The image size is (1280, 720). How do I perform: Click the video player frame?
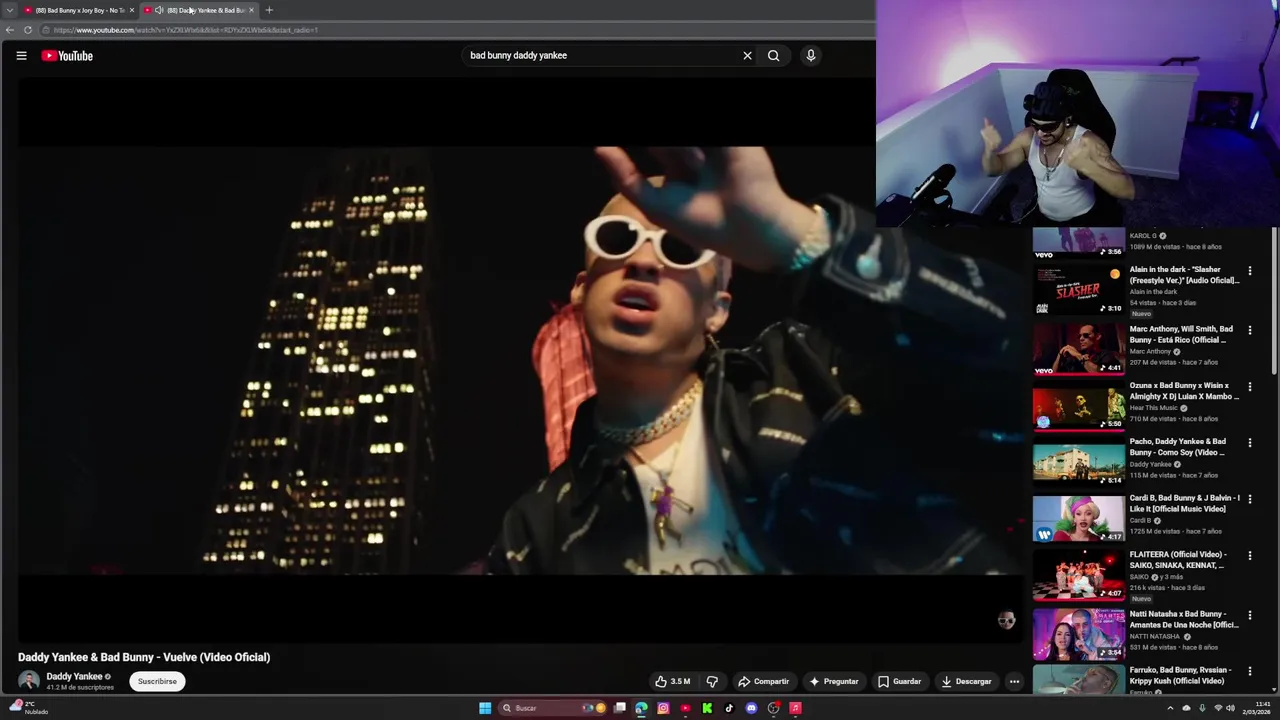[x=520, y=360]
